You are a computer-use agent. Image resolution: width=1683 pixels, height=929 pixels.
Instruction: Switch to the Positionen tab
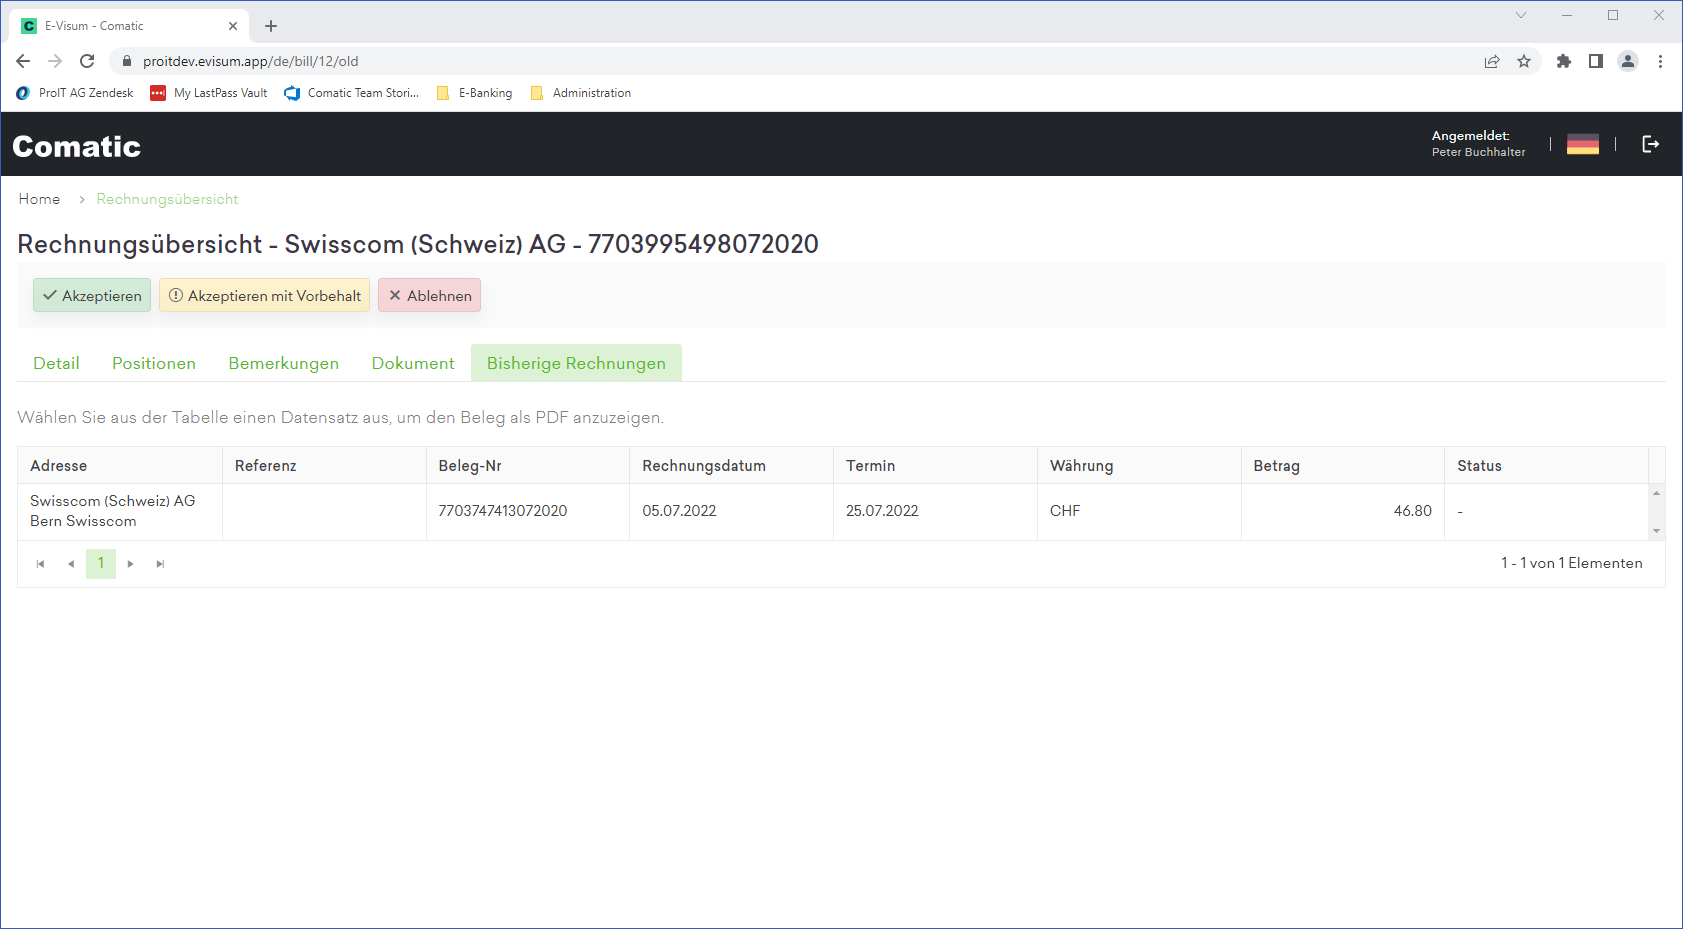[x=154, y=363]
